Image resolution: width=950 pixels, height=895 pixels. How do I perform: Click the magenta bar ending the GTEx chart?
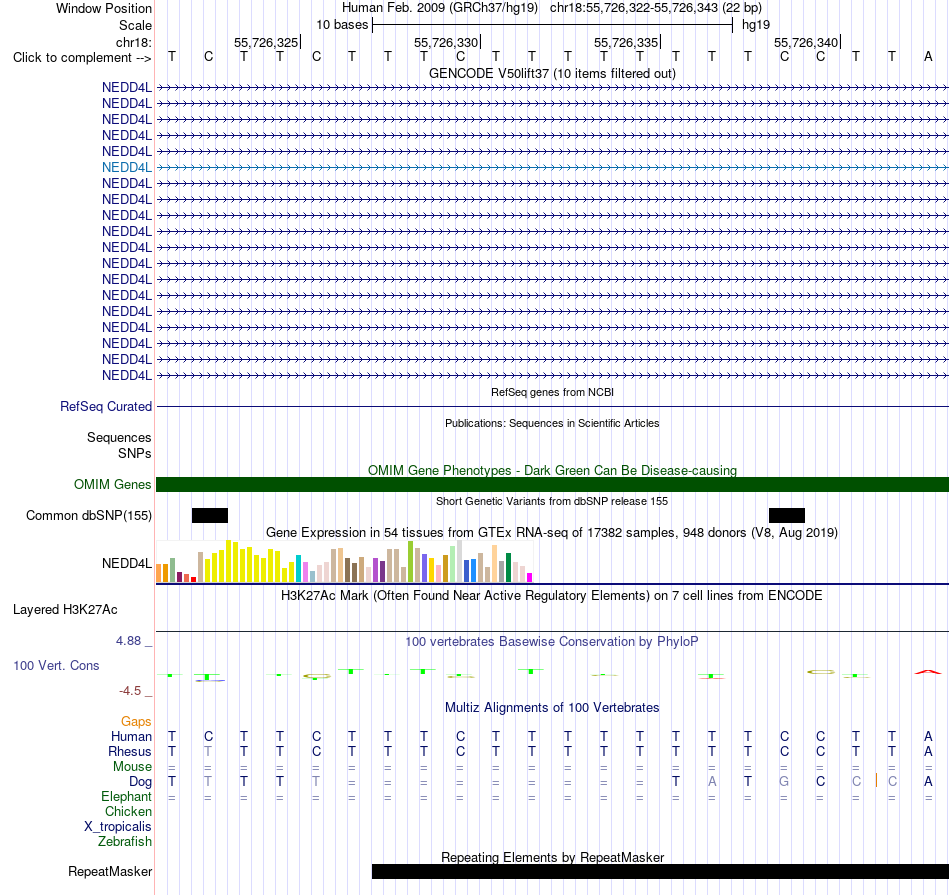click(x=530, y=577)
